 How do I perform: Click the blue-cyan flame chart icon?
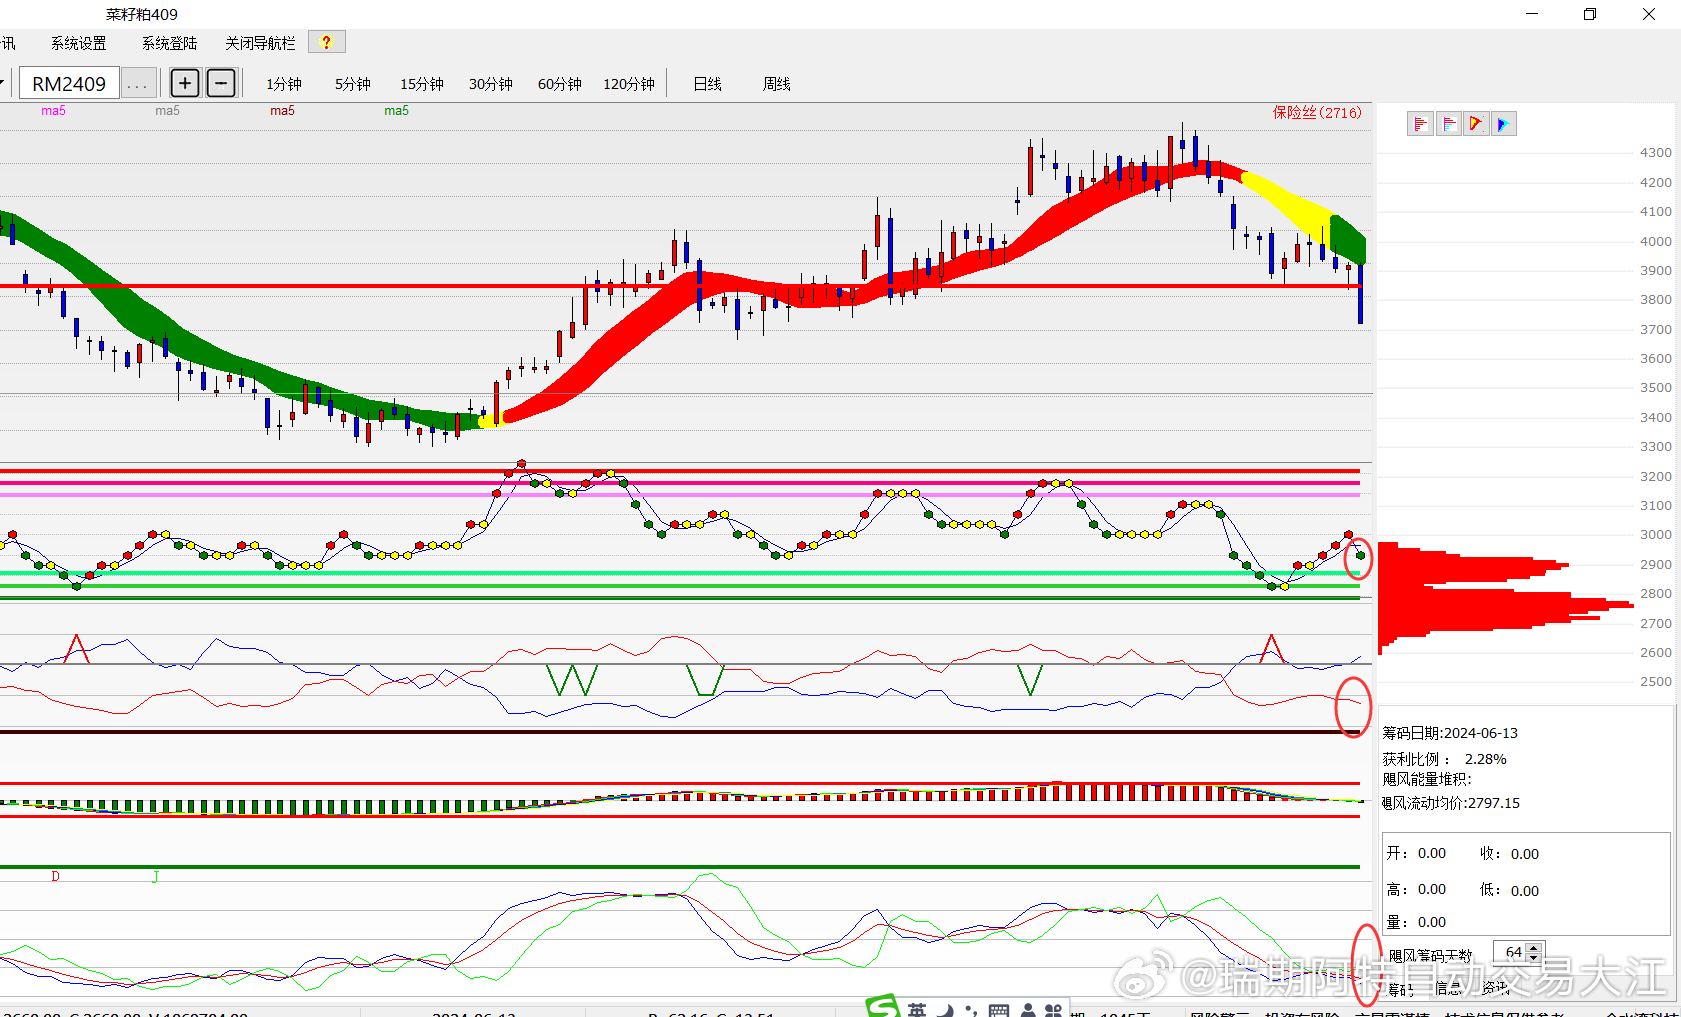[x=1503, y=124]
